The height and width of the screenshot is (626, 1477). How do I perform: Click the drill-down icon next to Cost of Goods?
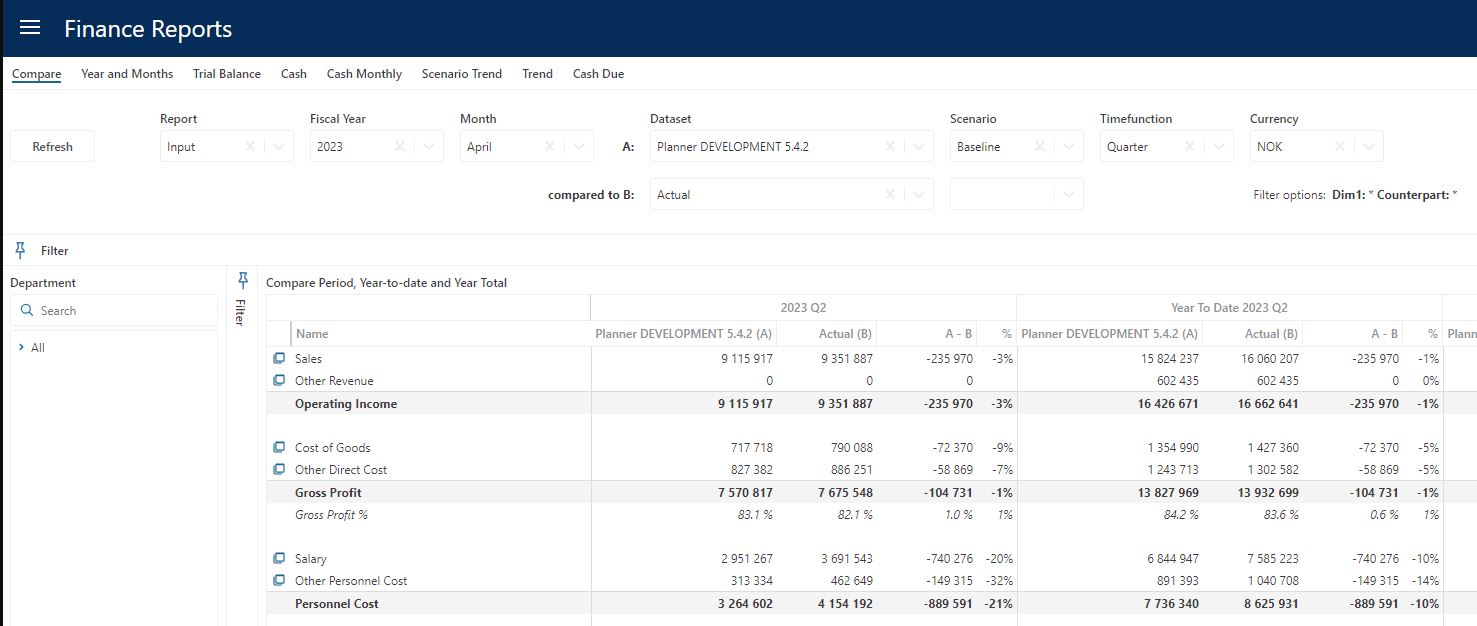[281, 447]
